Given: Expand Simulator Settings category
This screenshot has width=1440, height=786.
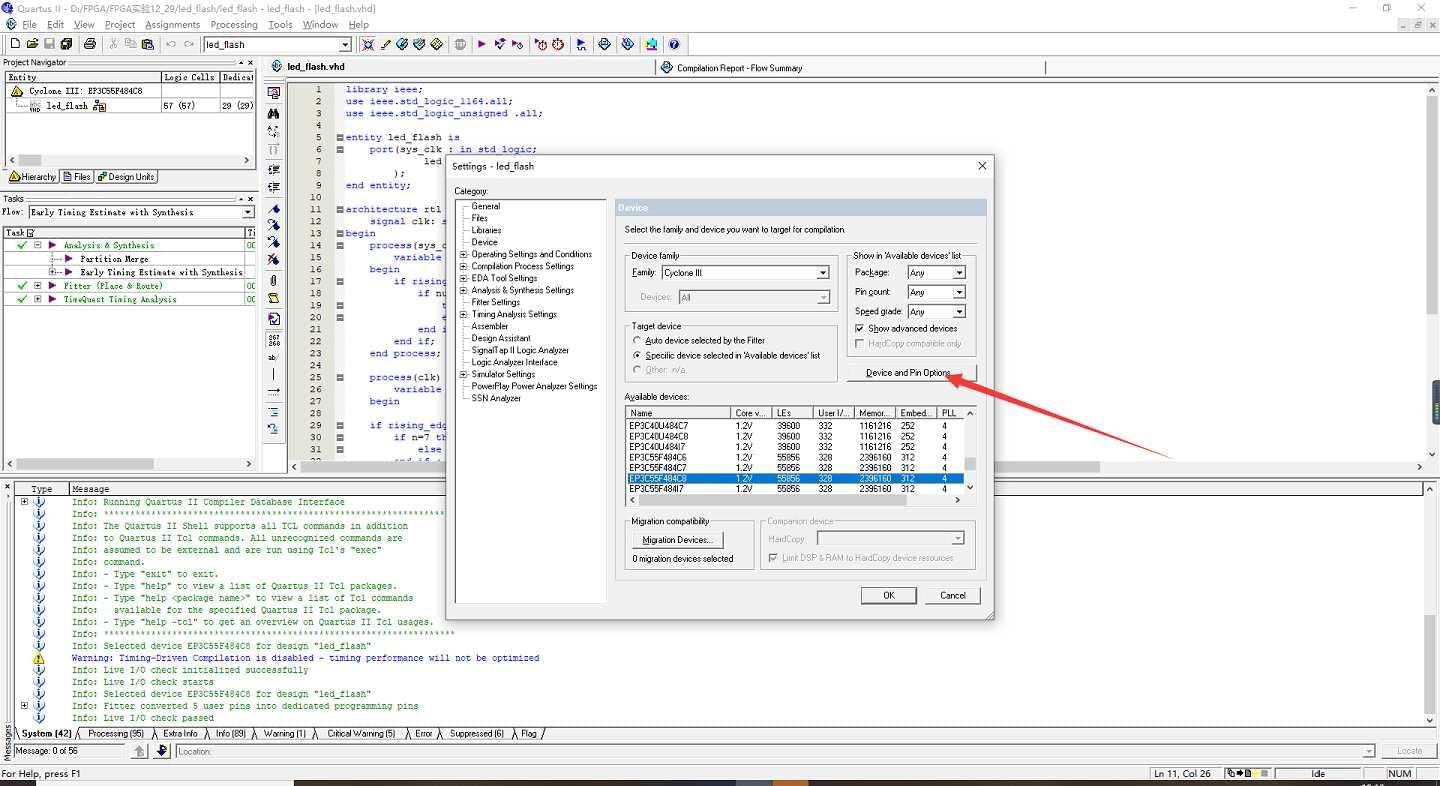Looking at the screenshot, I should 464,374.
